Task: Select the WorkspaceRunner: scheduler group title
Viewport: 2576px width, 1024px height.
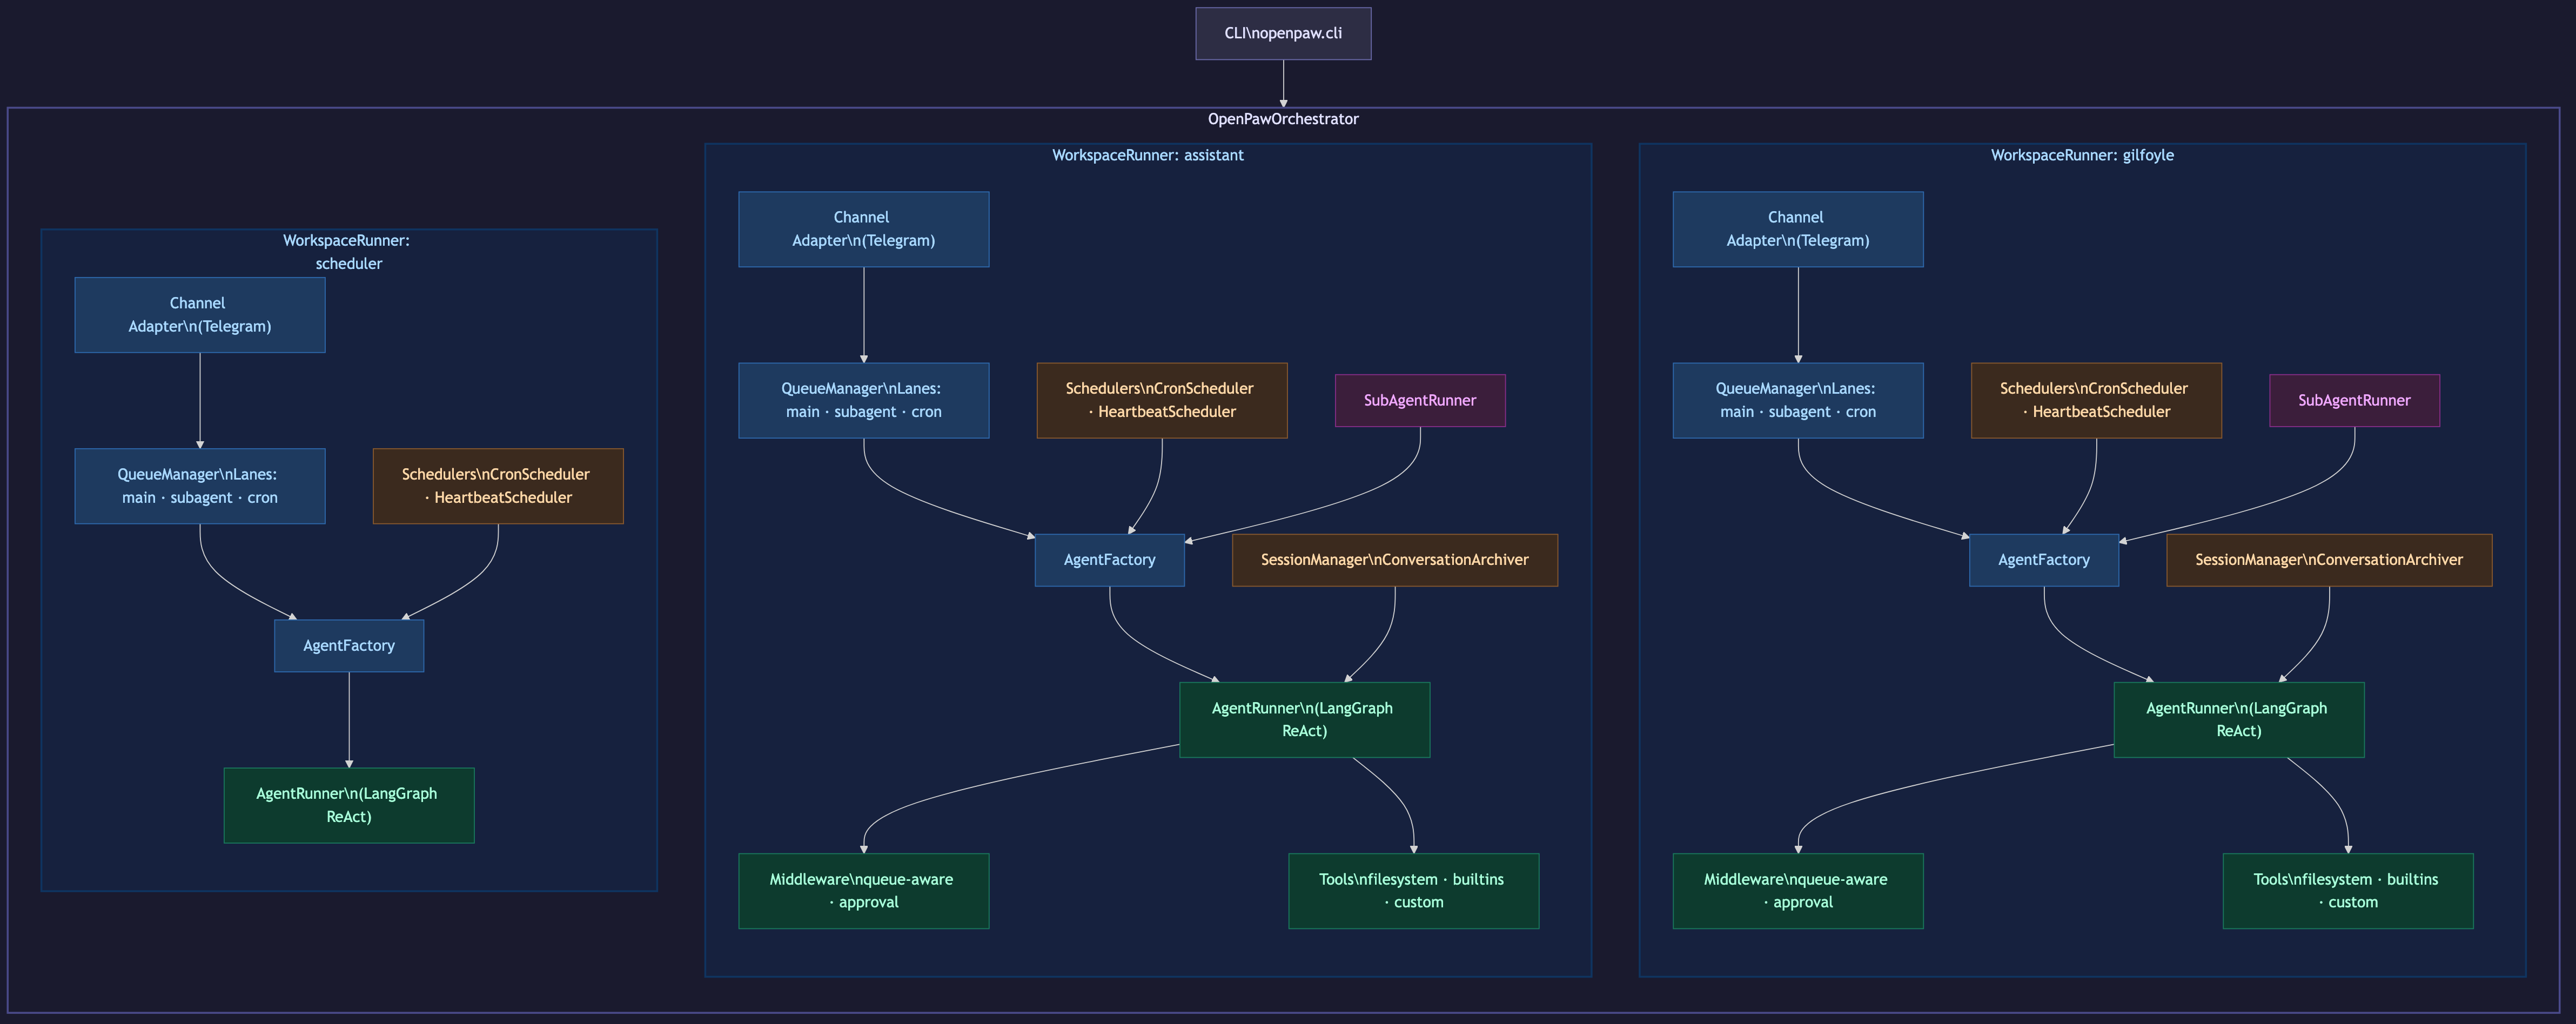Action: point(347,252)
